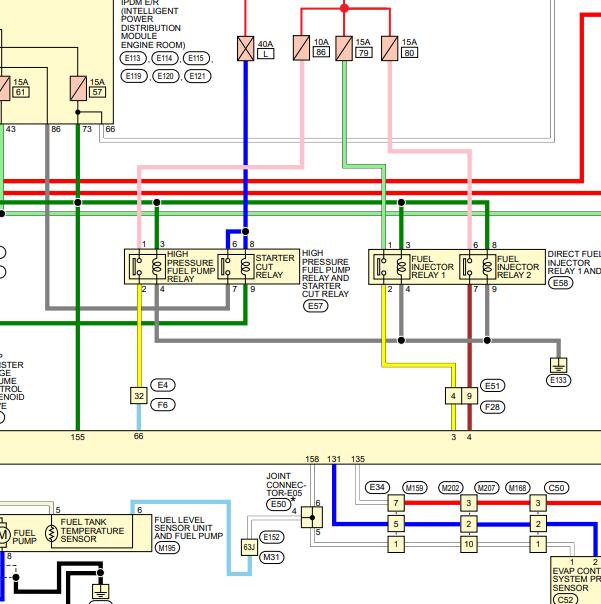
Task: Click the C50 connector label
Action: pos(557,488)
